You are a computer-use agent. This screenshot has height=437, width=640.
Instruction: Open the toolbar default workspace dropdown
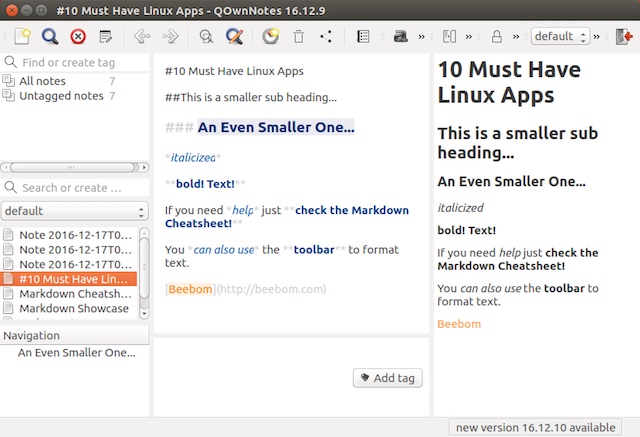560,36
